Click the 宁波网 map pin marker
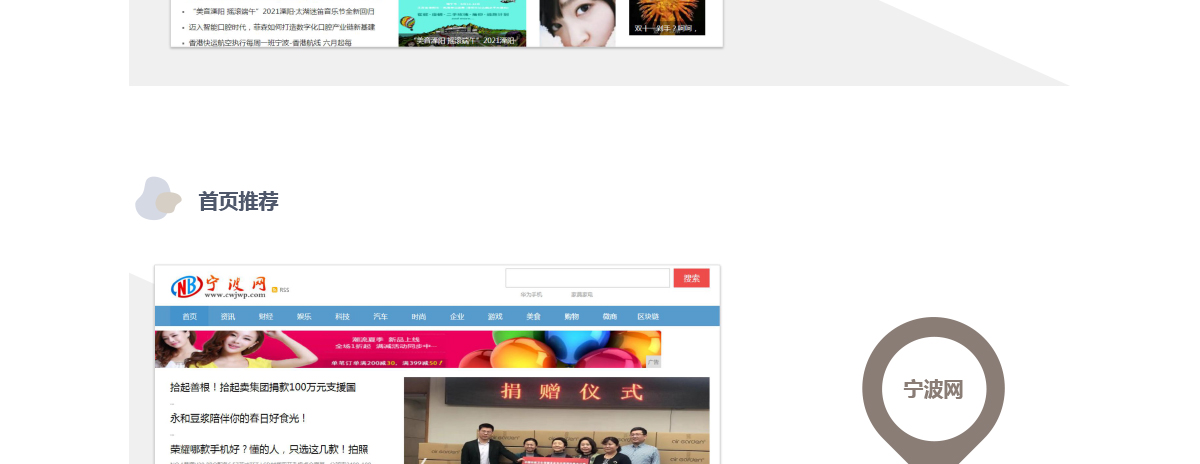The width and height of the screenshot is (1200, 464). tap(933, 389)
